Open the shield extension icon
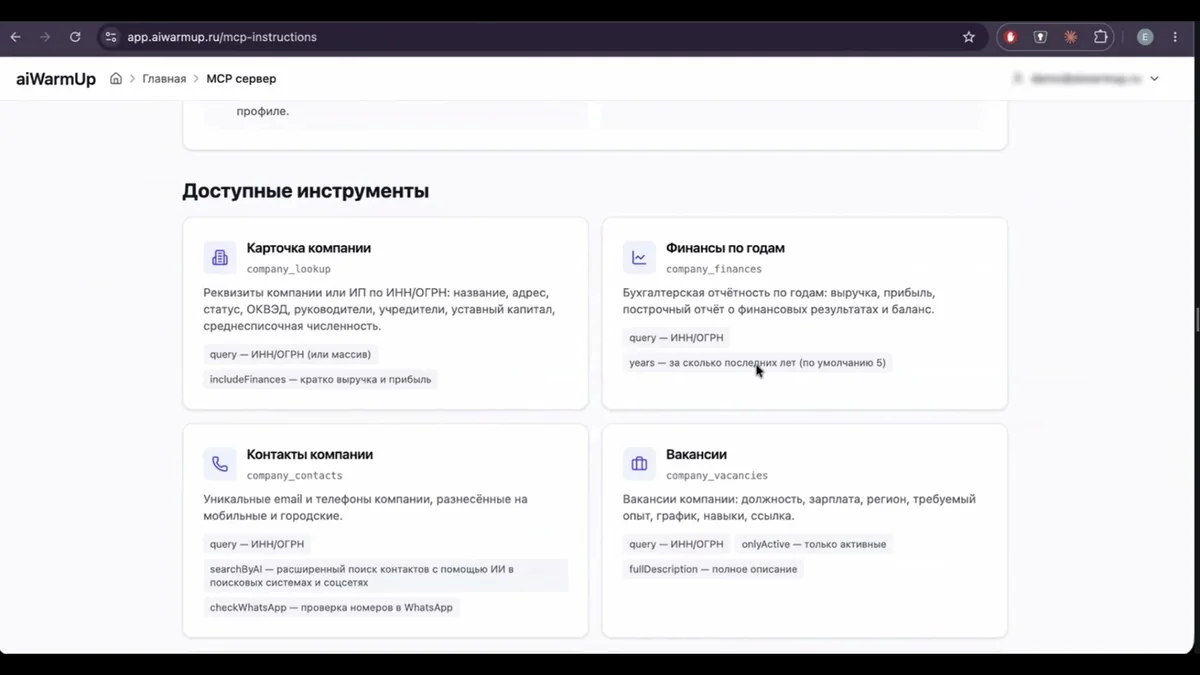 pos(1041,37)
